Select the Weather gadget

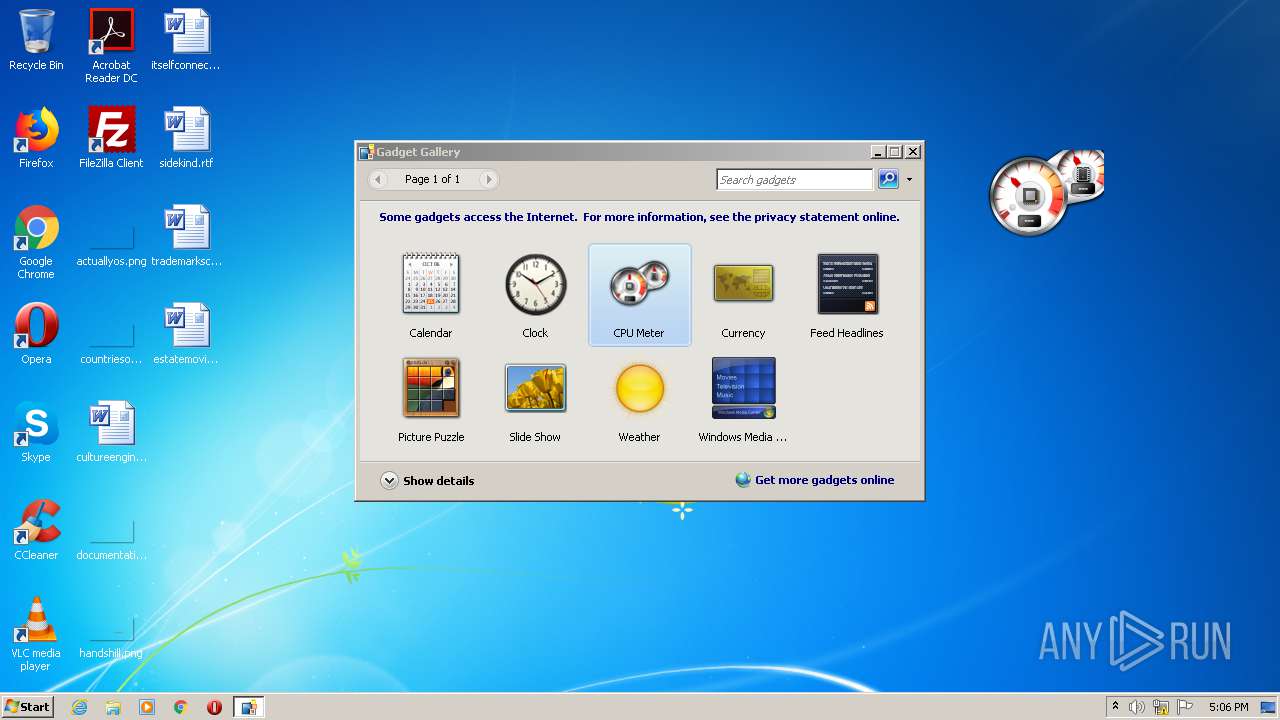639,399
